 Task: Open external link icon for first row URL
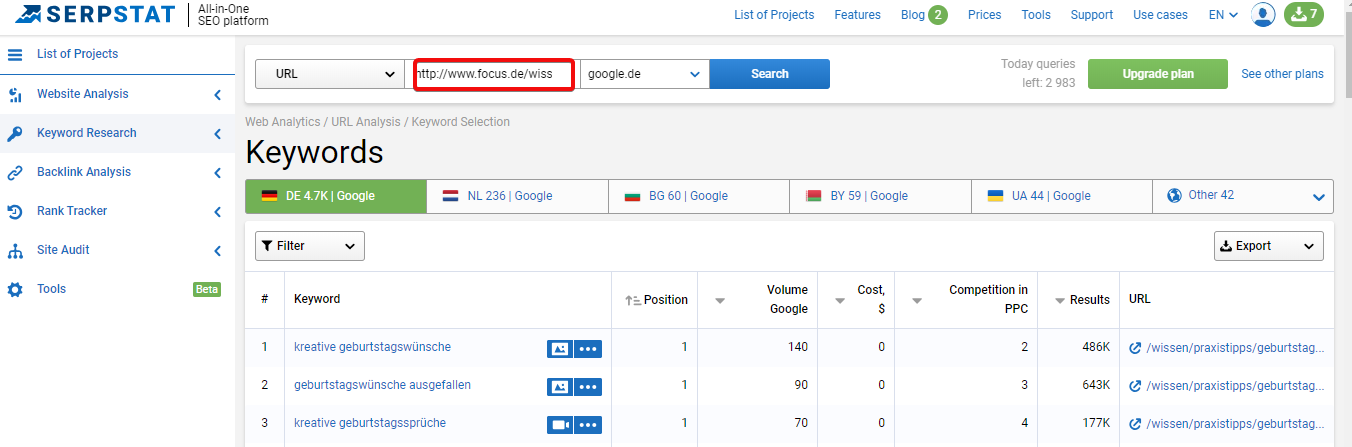(1135, 348)
